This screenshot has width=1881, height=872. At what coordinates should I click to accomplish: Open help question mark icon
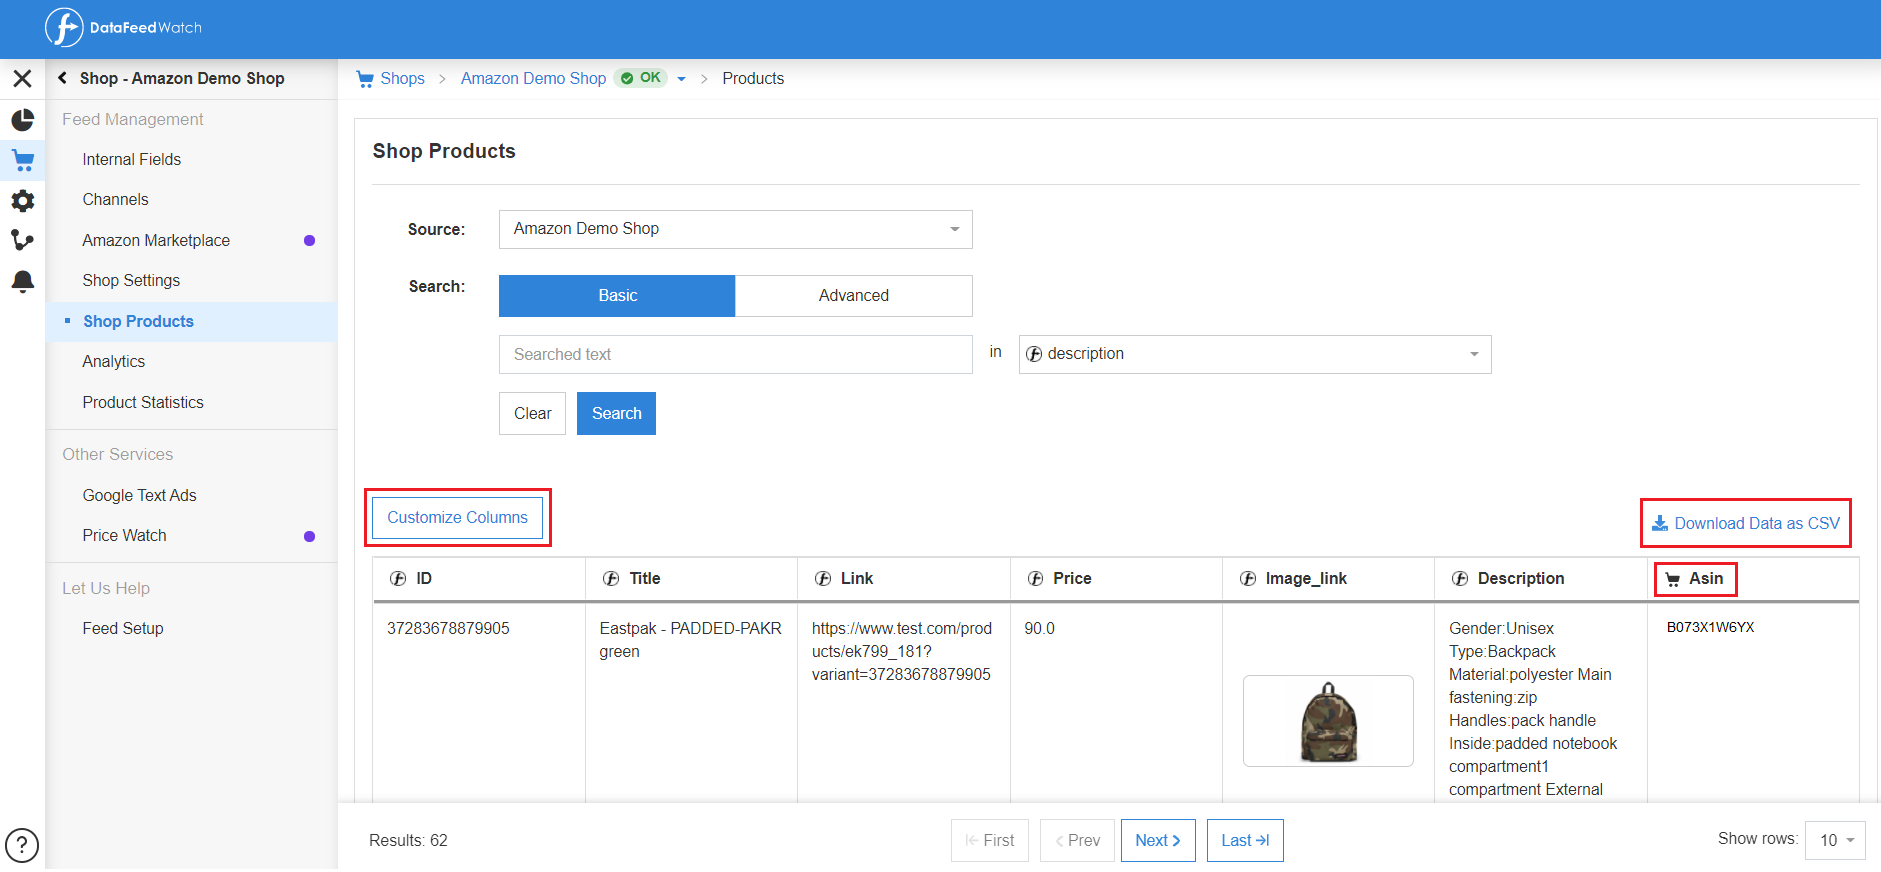click(22, 845)
